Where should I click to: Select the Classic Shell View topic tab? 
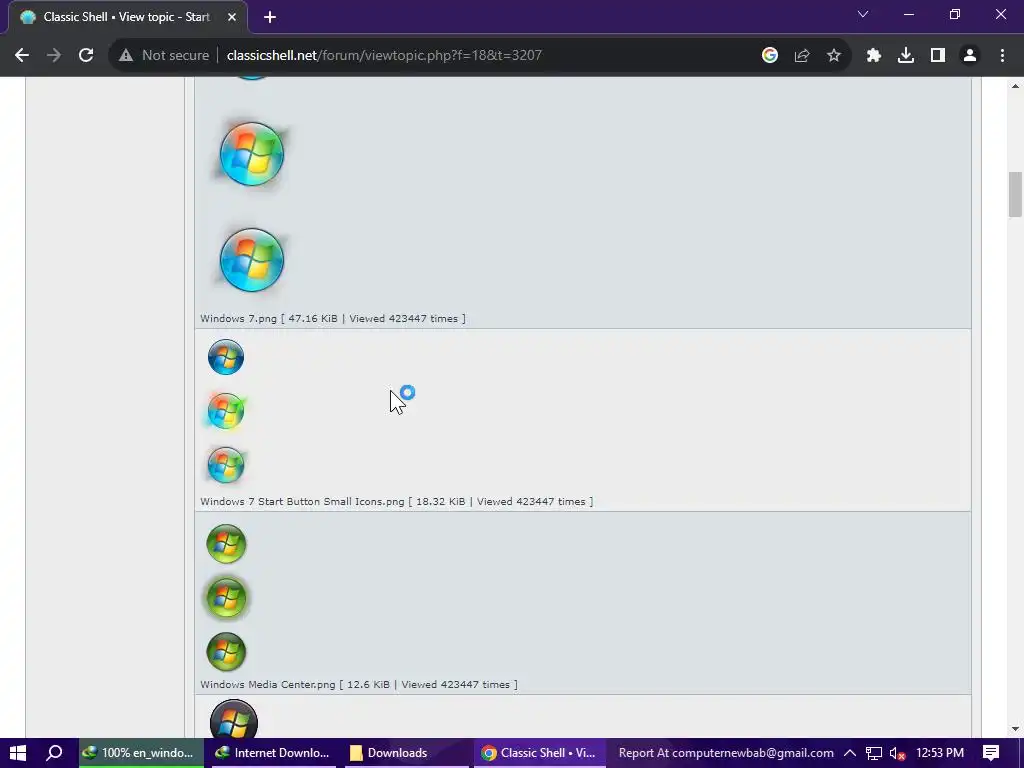click(127, 18)
